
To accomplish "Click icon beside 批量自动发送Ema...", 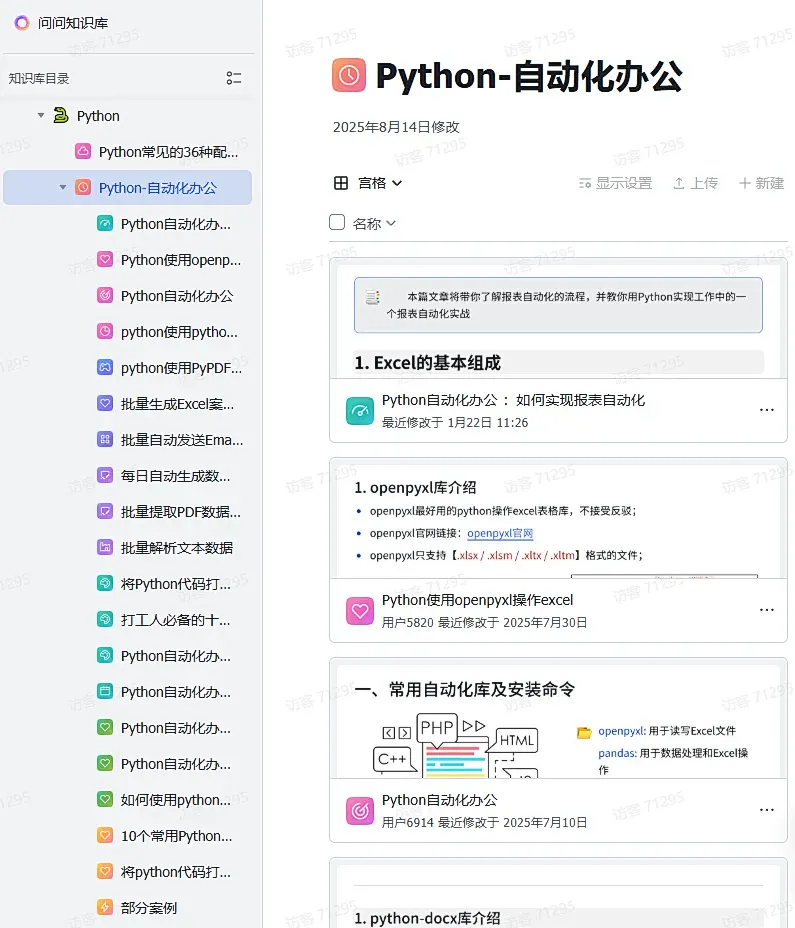I will (105, 439).
